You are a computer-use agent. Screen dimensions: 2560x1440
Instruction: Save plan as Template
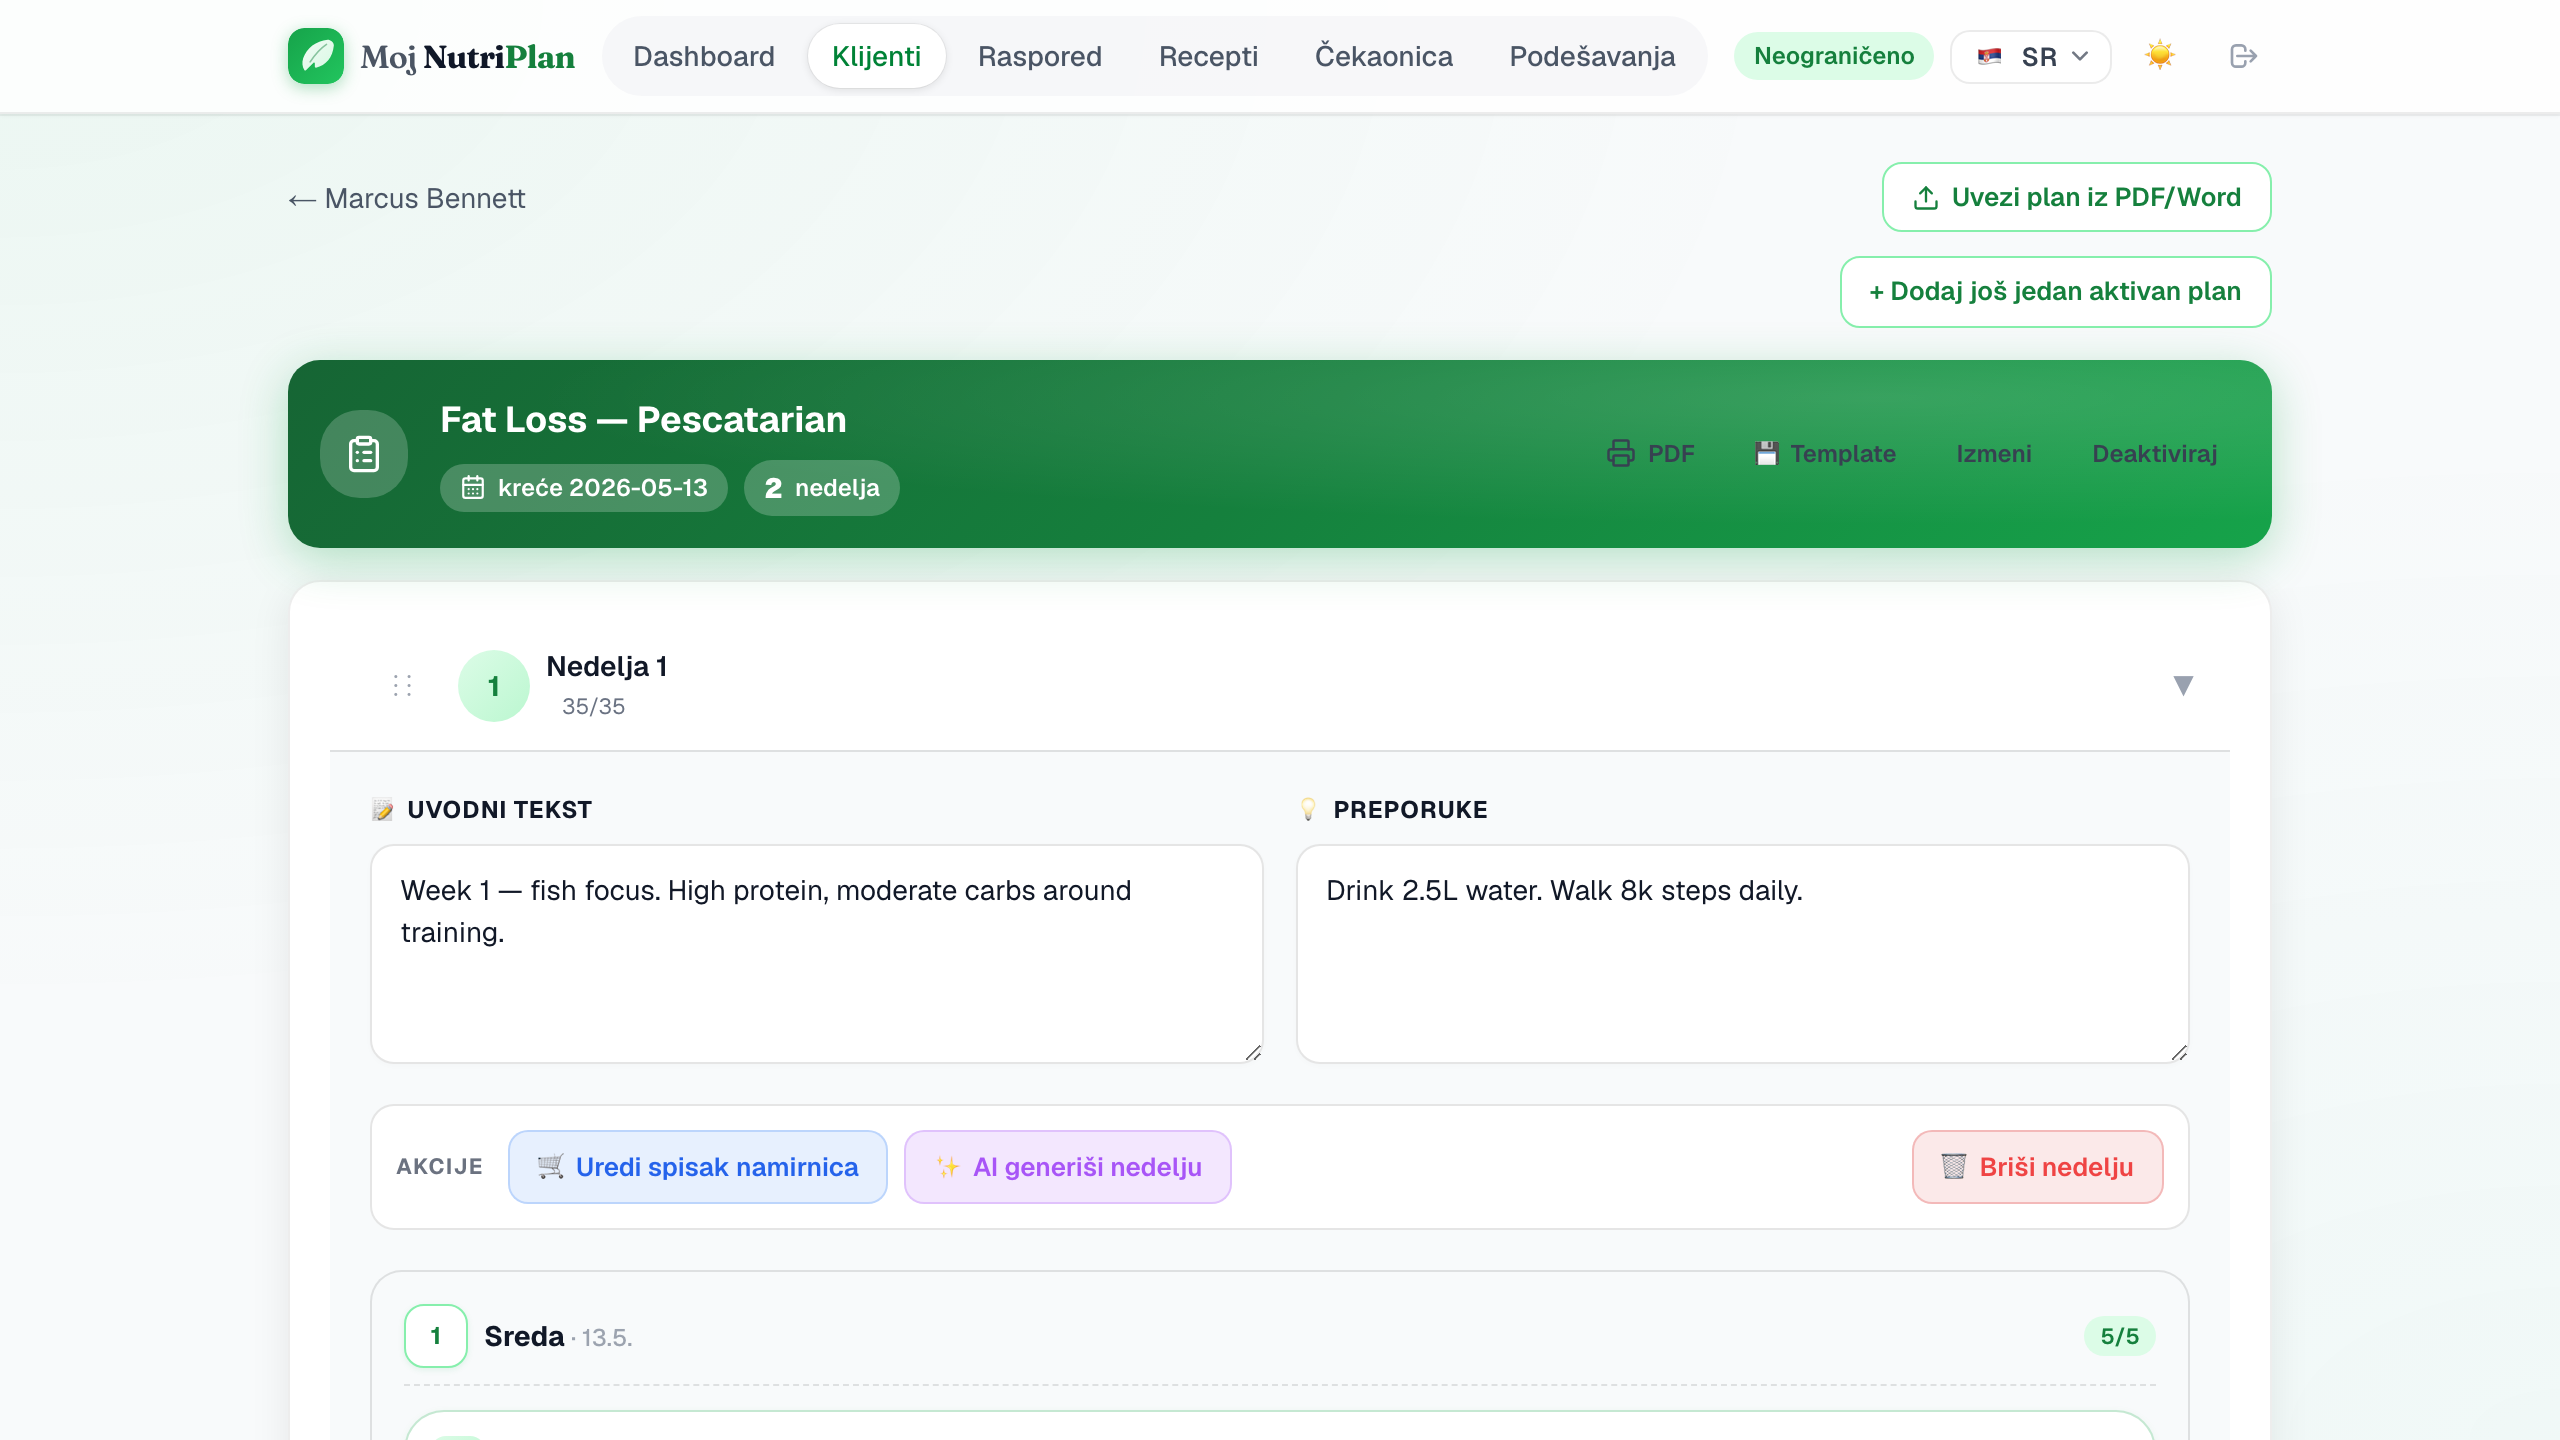(x=1826, y=454)
